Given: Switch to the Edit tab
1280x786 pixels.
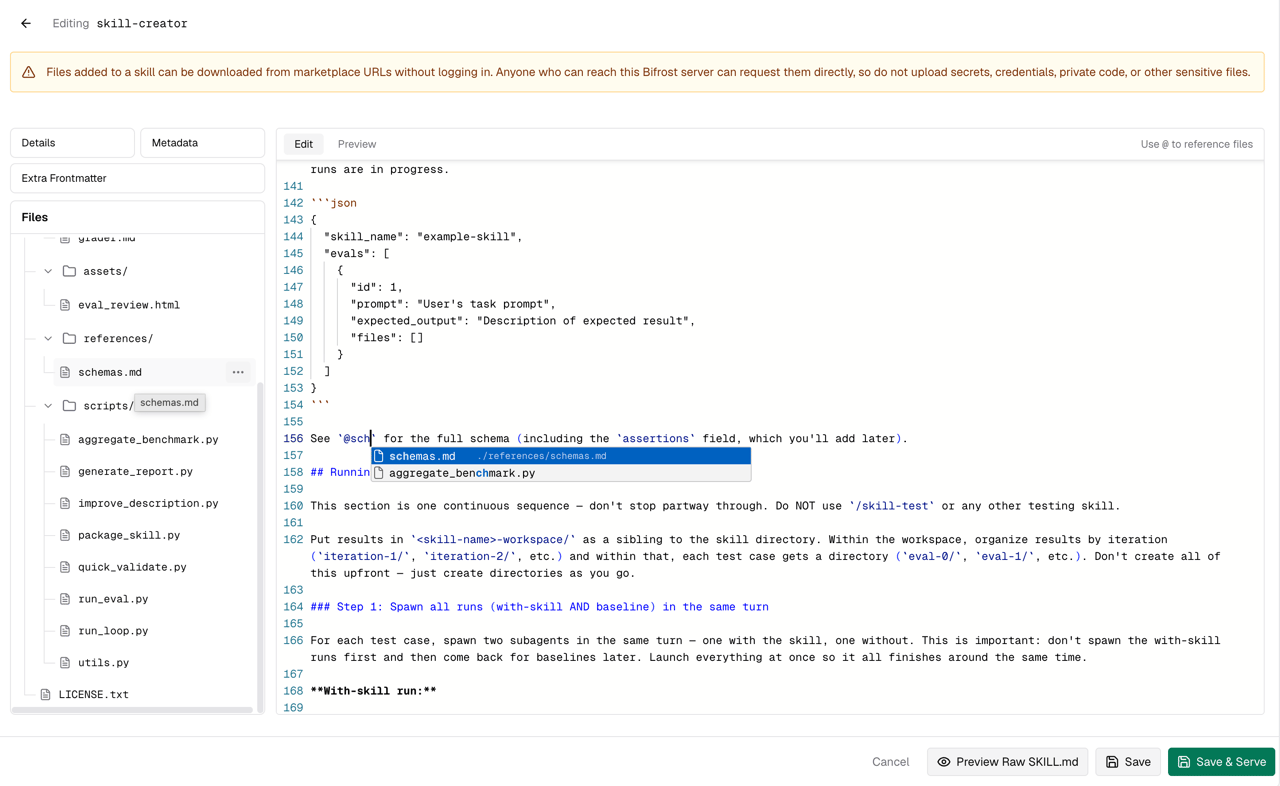Looking at the screenshot, I should (x=303, y=144).
